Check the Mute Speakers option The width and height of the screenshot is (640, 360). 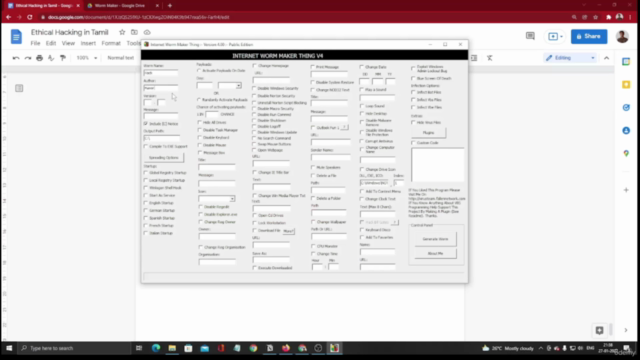click(313, 168)
